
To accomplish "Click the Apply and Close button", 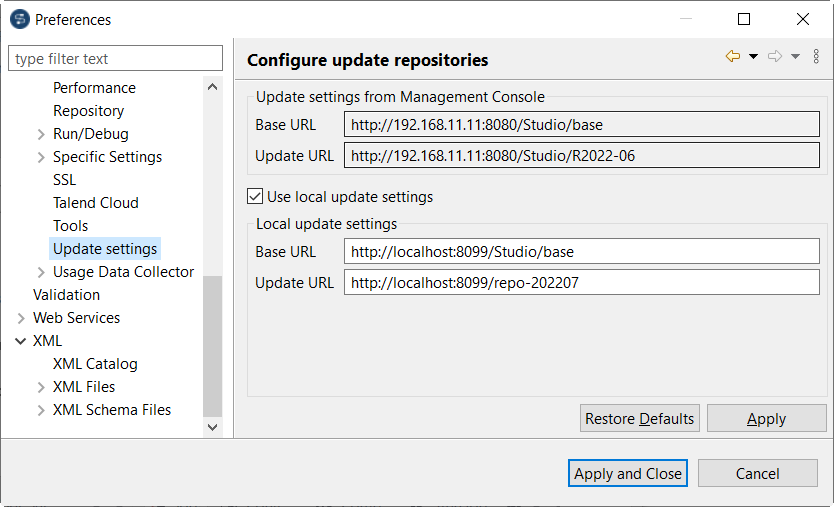I will (628, 474).
